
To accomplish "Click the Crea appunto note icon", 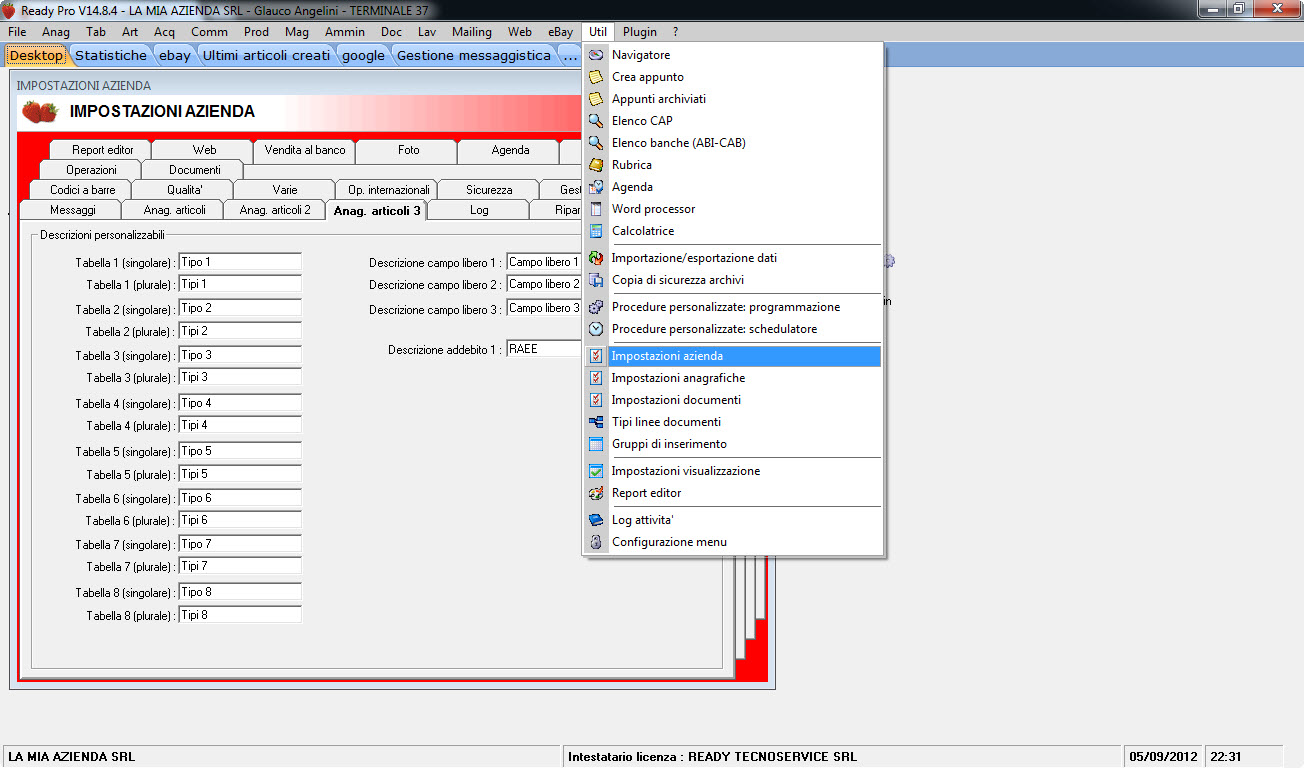I will 596,77.
